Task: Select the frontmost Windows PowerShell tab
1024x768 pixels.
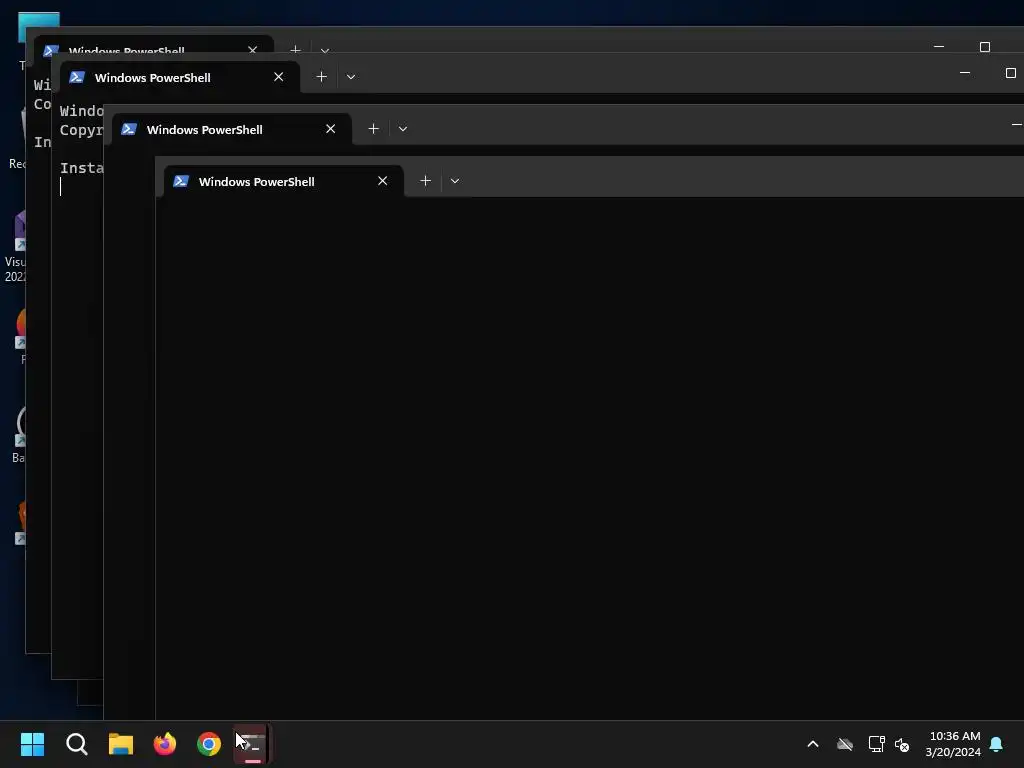Action: 283,182
